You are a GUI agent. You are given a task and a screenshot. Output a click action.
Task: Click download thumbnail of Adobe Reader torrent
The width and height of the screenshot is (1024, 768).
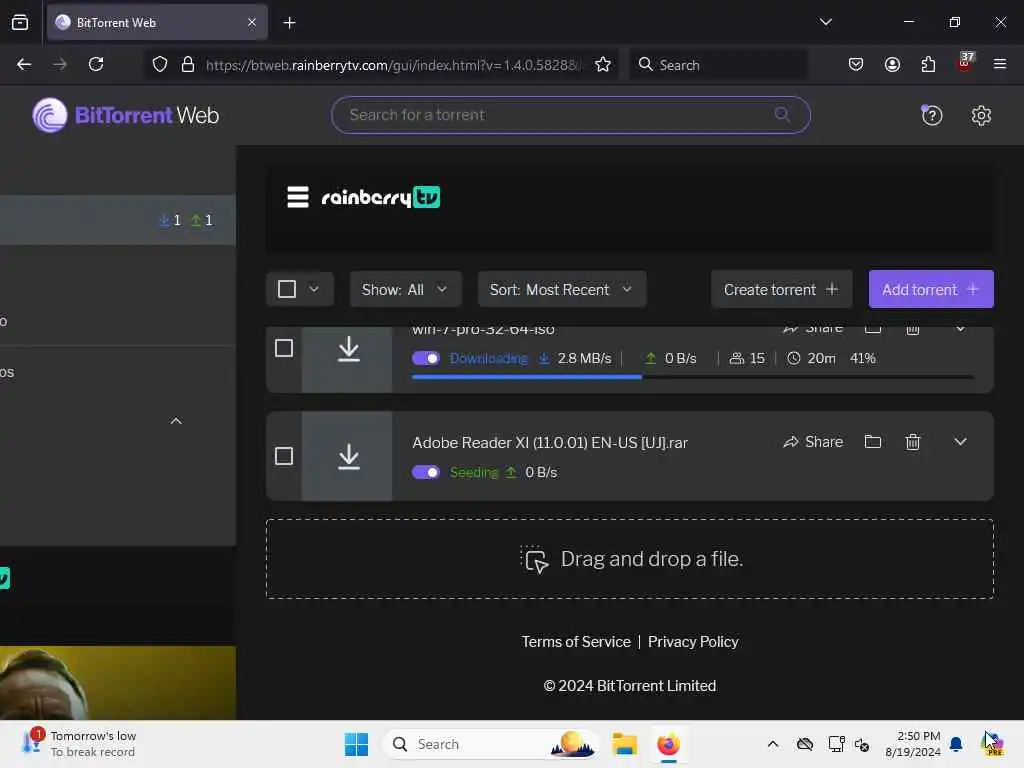point(347,456)
